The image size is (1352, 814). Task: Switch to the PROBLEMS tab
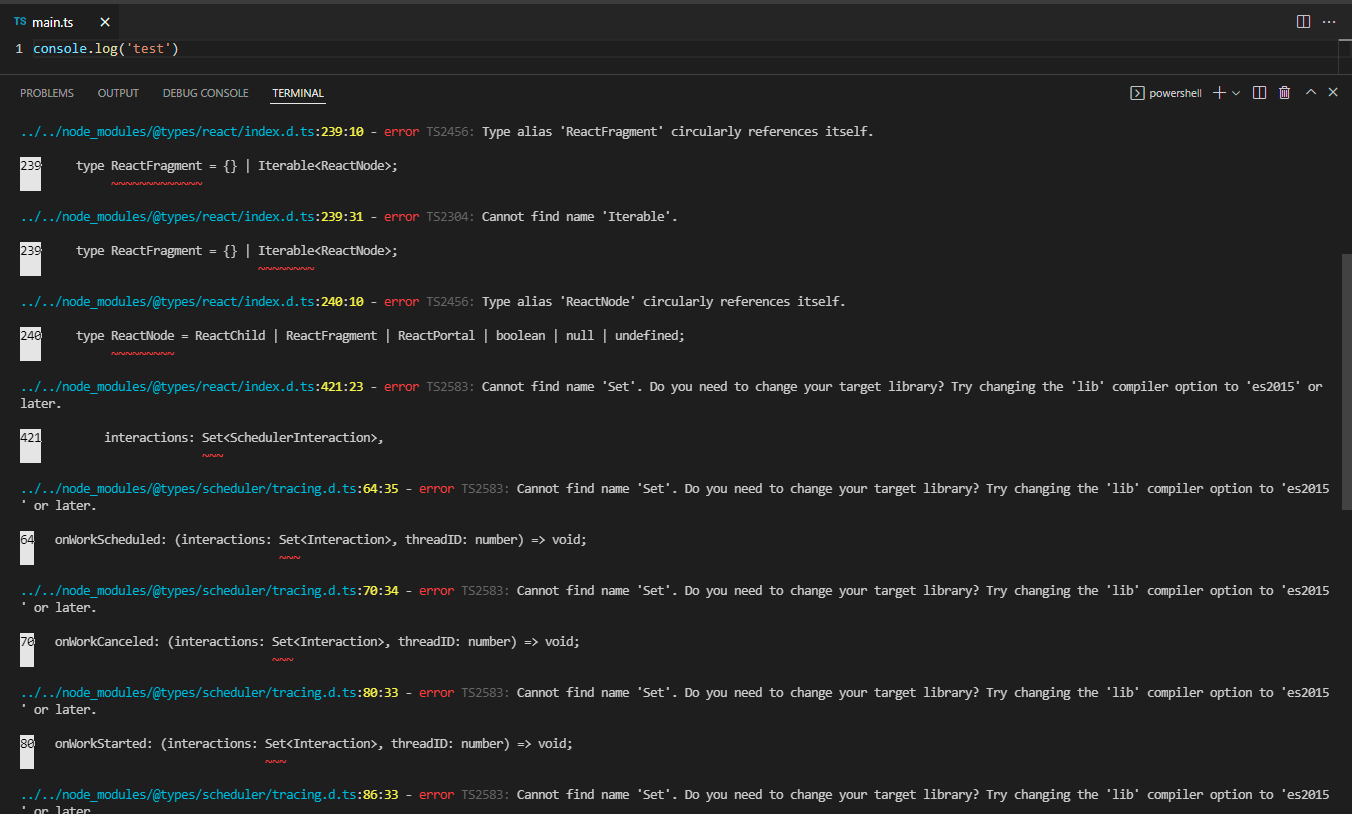(46, 92)
